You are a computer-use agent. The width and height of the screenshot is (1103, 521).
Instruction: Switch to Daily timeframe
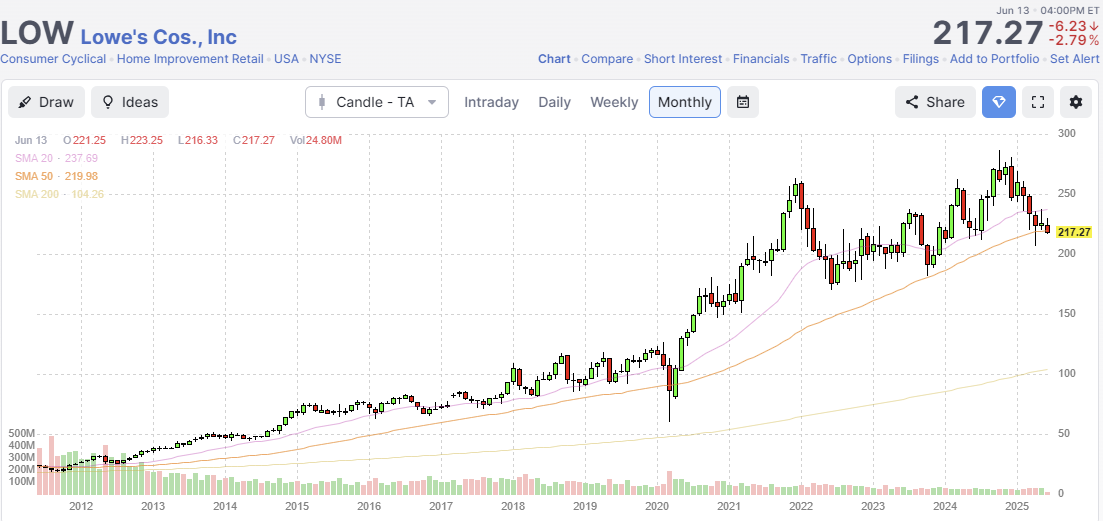pyautogui.click(x=554, y=102)
